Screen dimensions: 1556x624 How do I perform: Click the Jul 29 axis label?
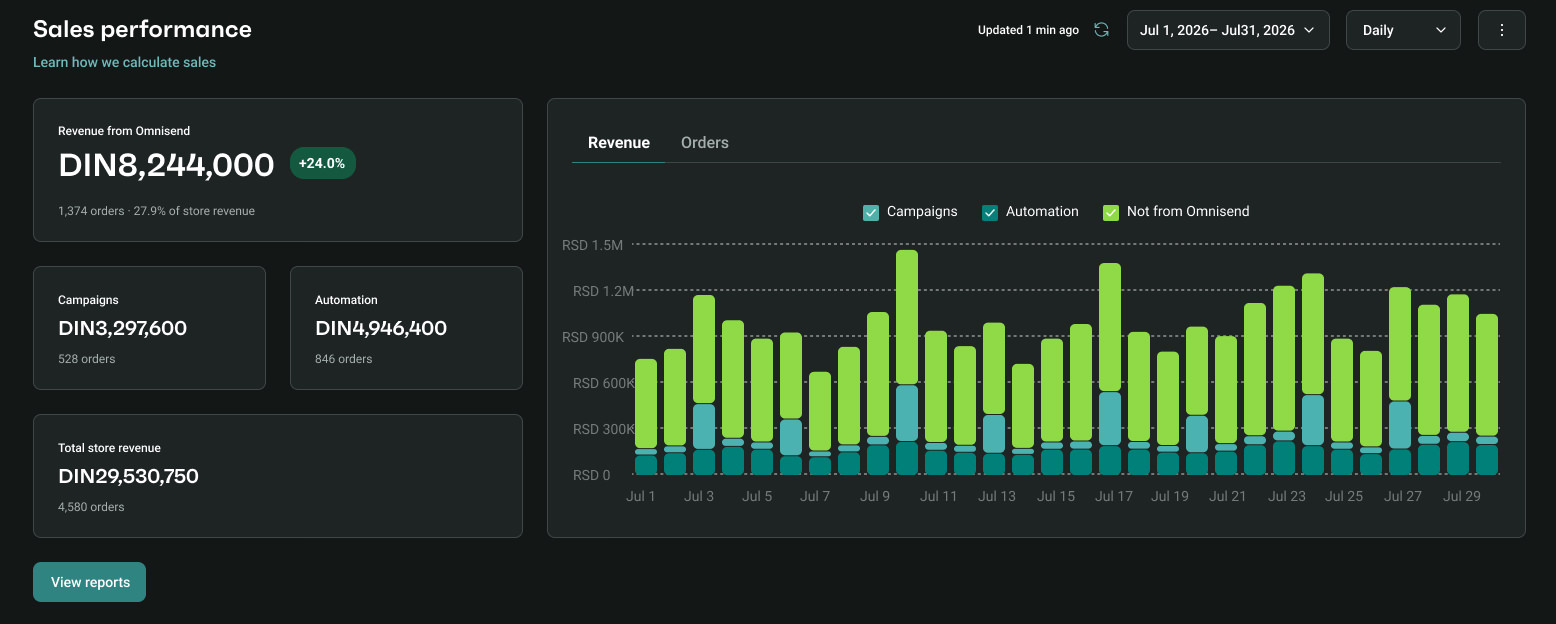[1461, 496]
